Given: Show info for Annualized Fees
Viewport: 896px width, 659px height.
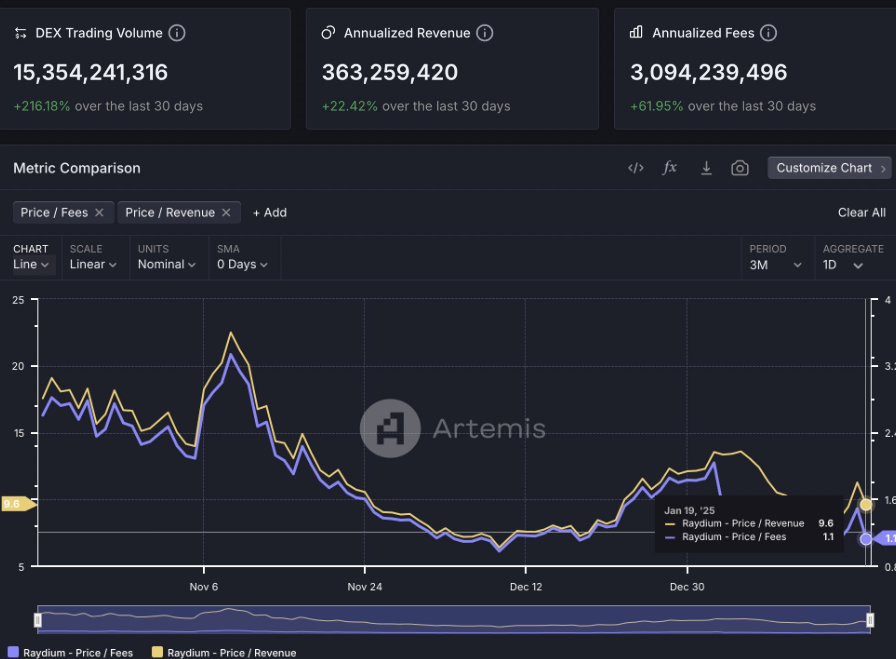Looking at the screenshot, I should pos(768,33).
